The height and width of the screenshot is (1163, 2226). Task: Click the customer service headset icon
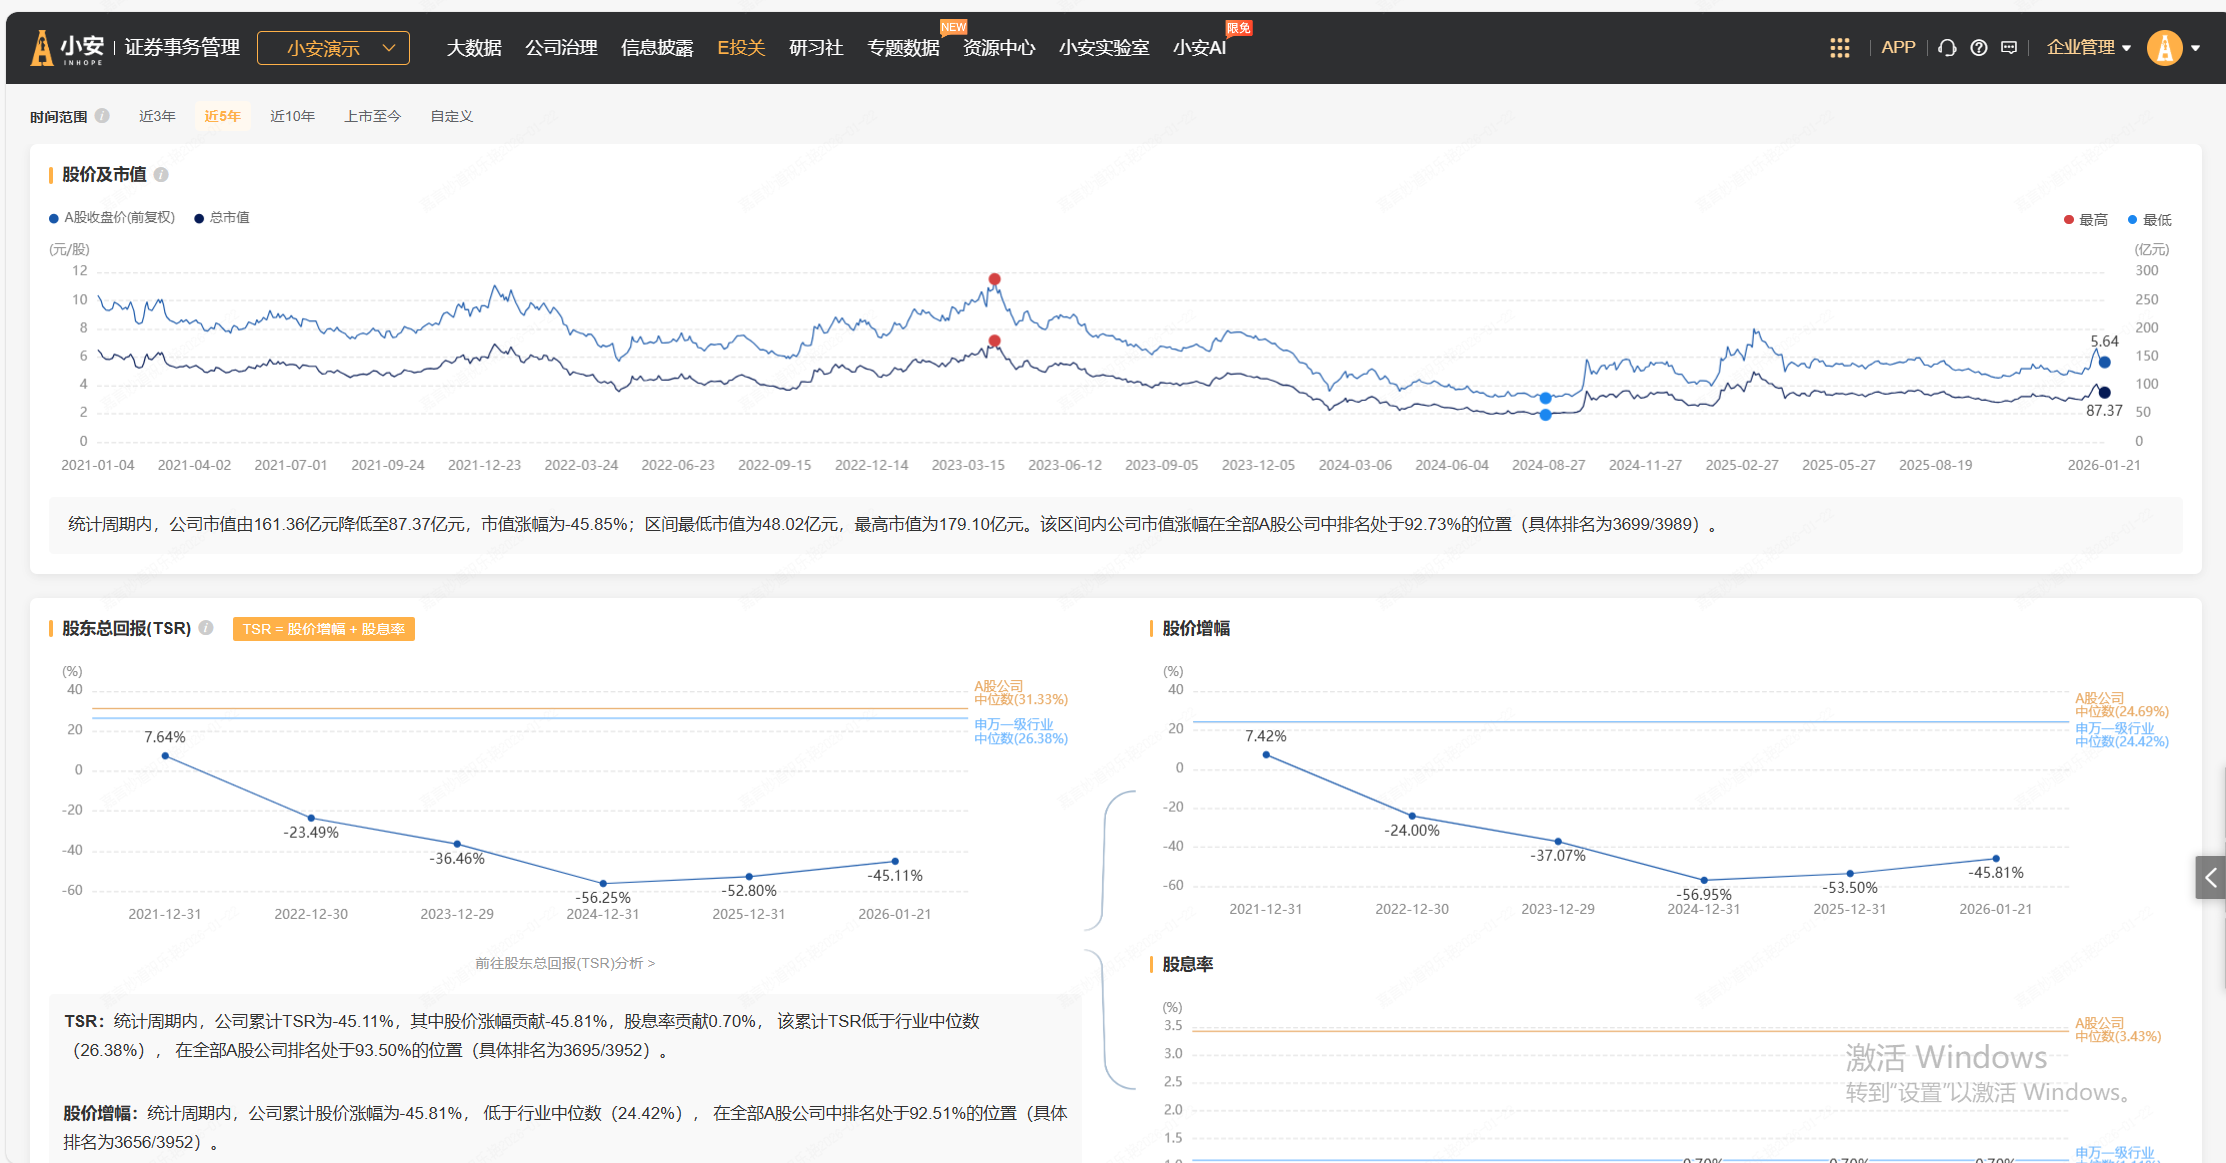point(1947,48)
